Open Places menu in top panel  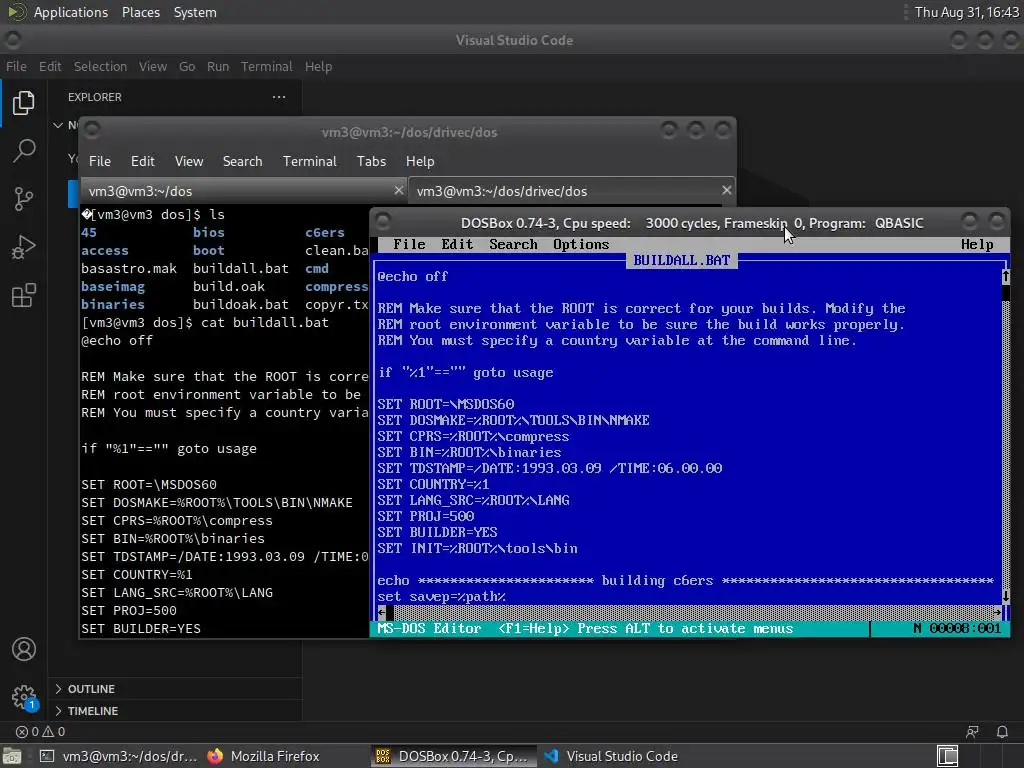[x=140, y=12]
